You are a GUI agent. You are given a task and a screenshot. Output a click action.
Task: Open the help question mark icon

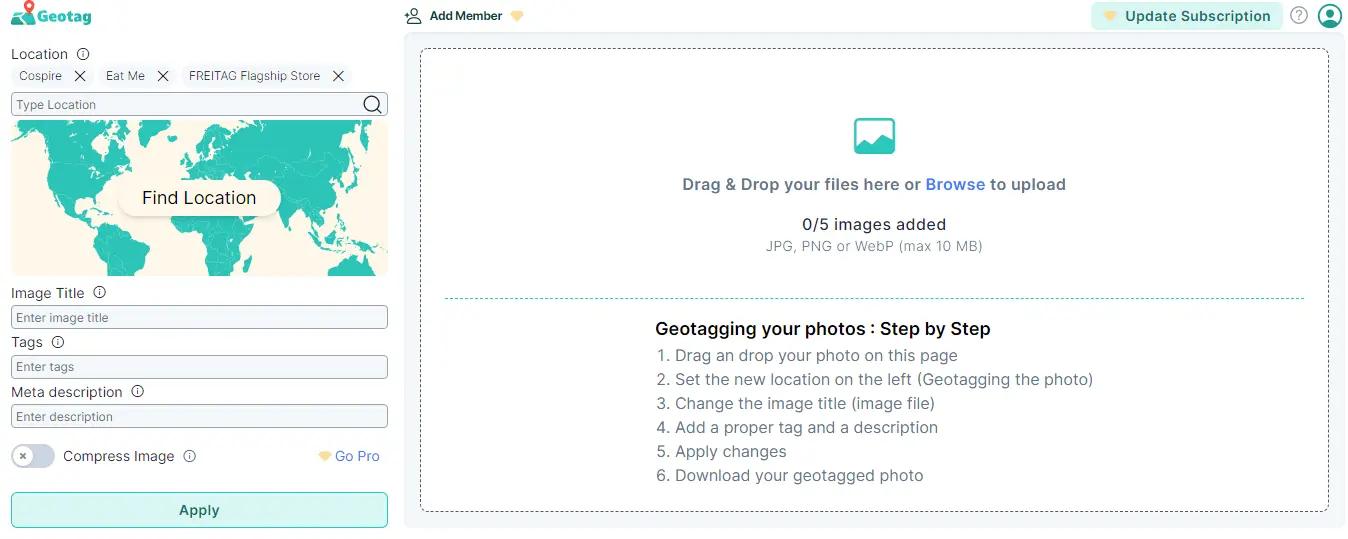point(1299,16)
